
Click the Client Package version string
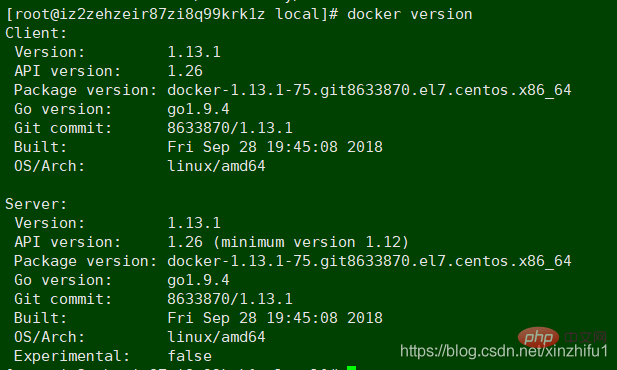coord(369,90)
